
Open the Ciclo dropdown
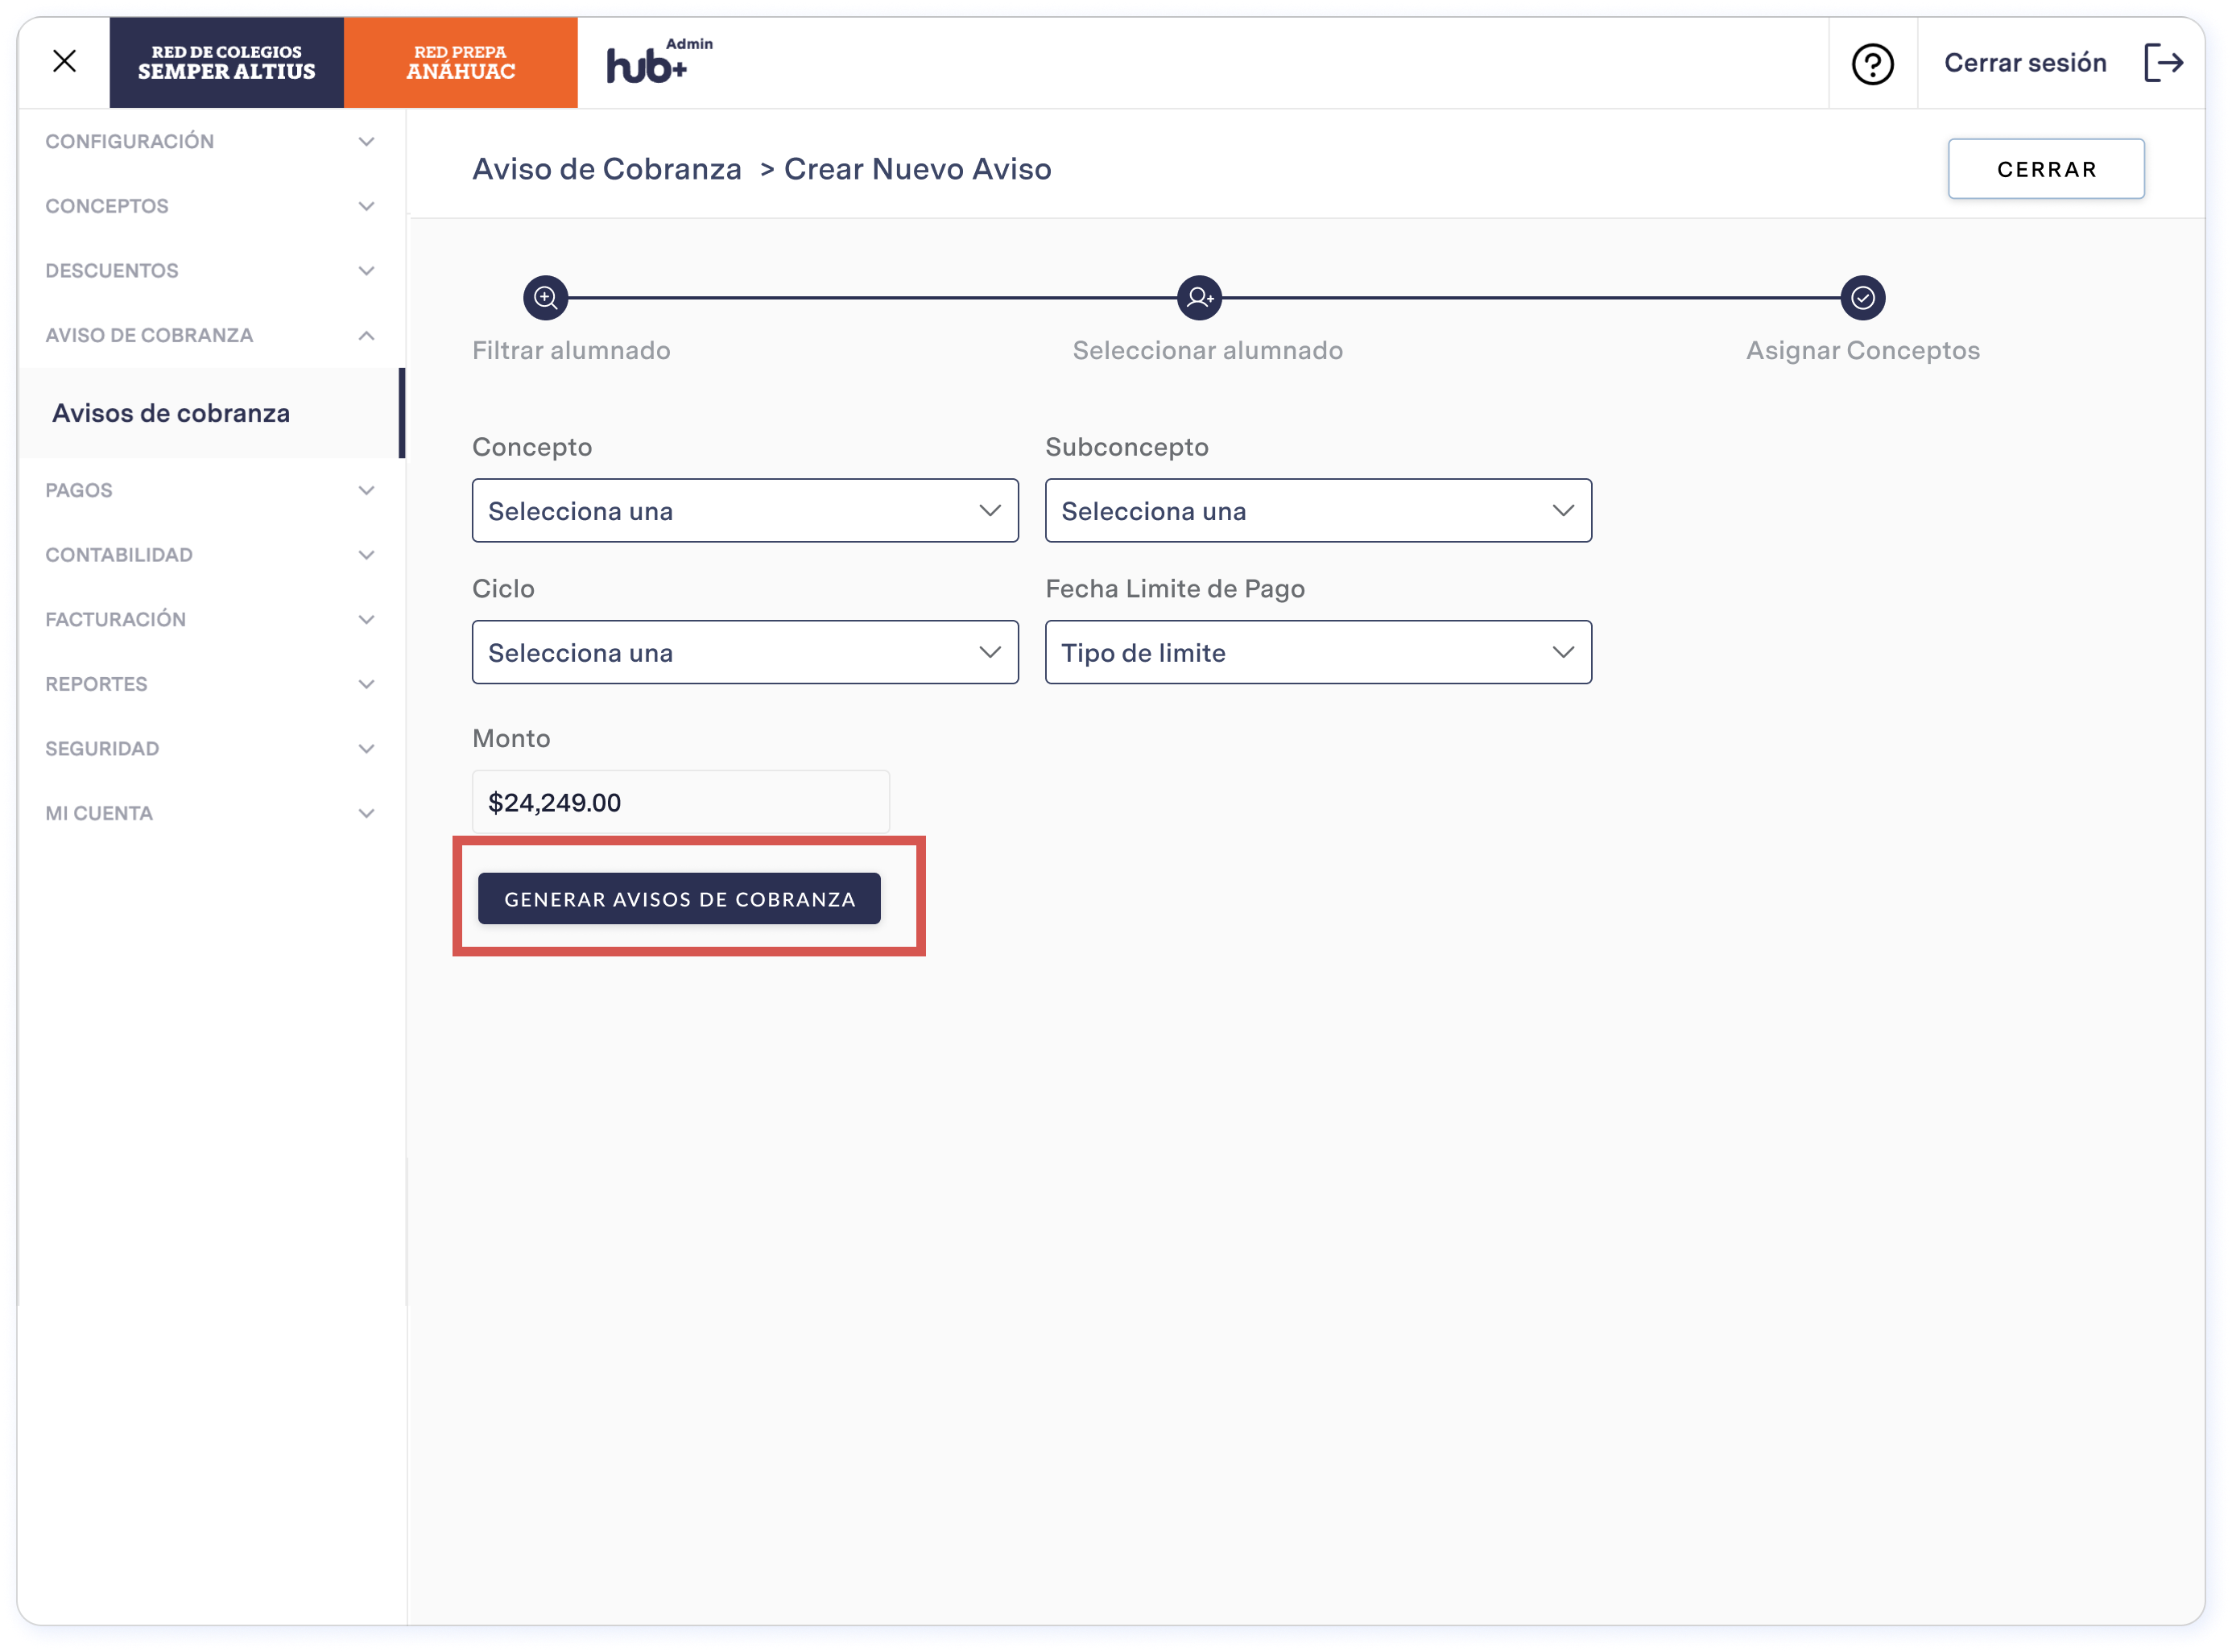745,653
